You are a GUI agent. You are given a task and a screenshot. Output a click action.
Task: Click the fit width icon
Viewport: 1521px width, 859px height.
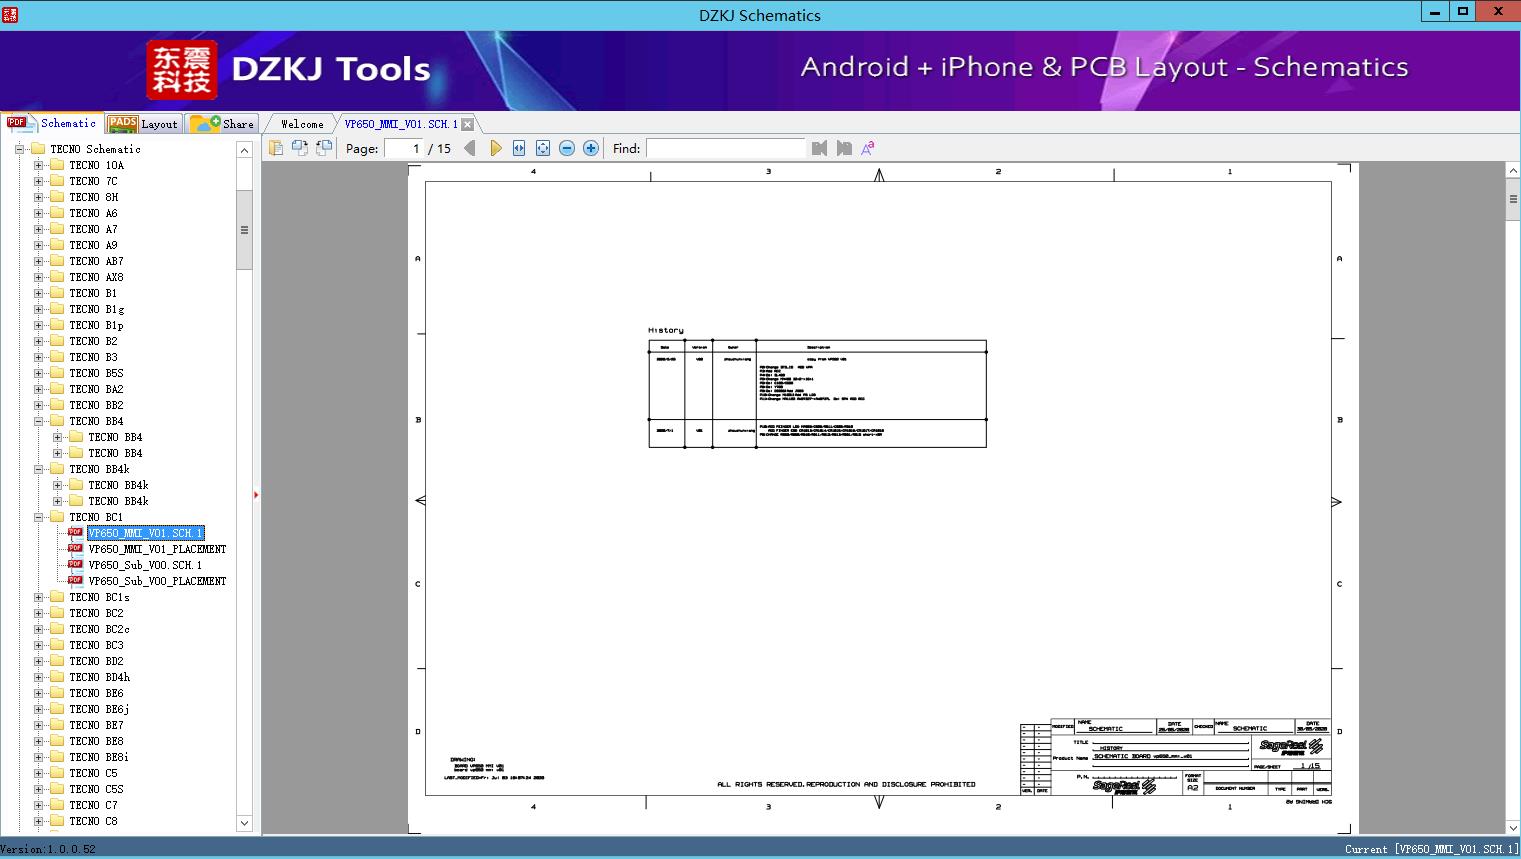519,148
